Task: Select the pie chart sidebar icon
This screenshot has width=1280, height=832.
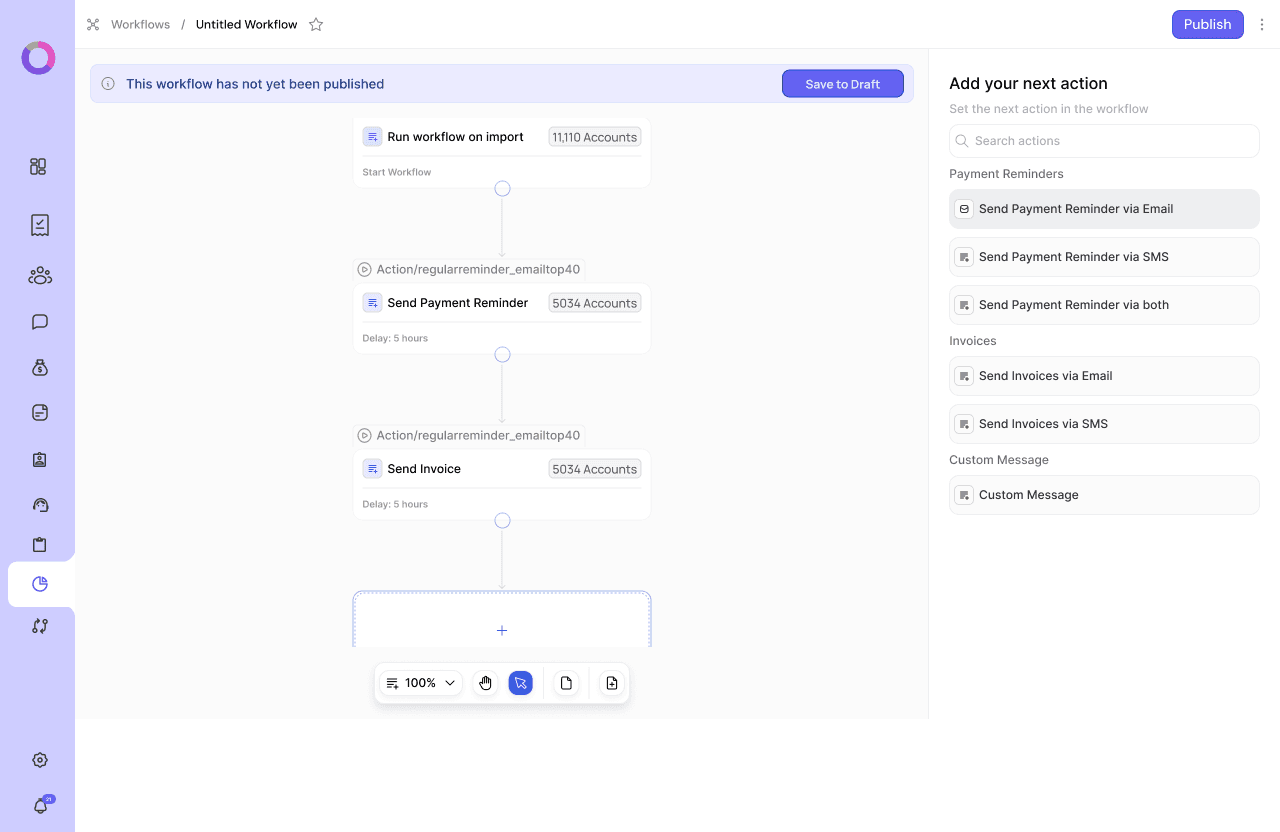Action: coord(40,584)
